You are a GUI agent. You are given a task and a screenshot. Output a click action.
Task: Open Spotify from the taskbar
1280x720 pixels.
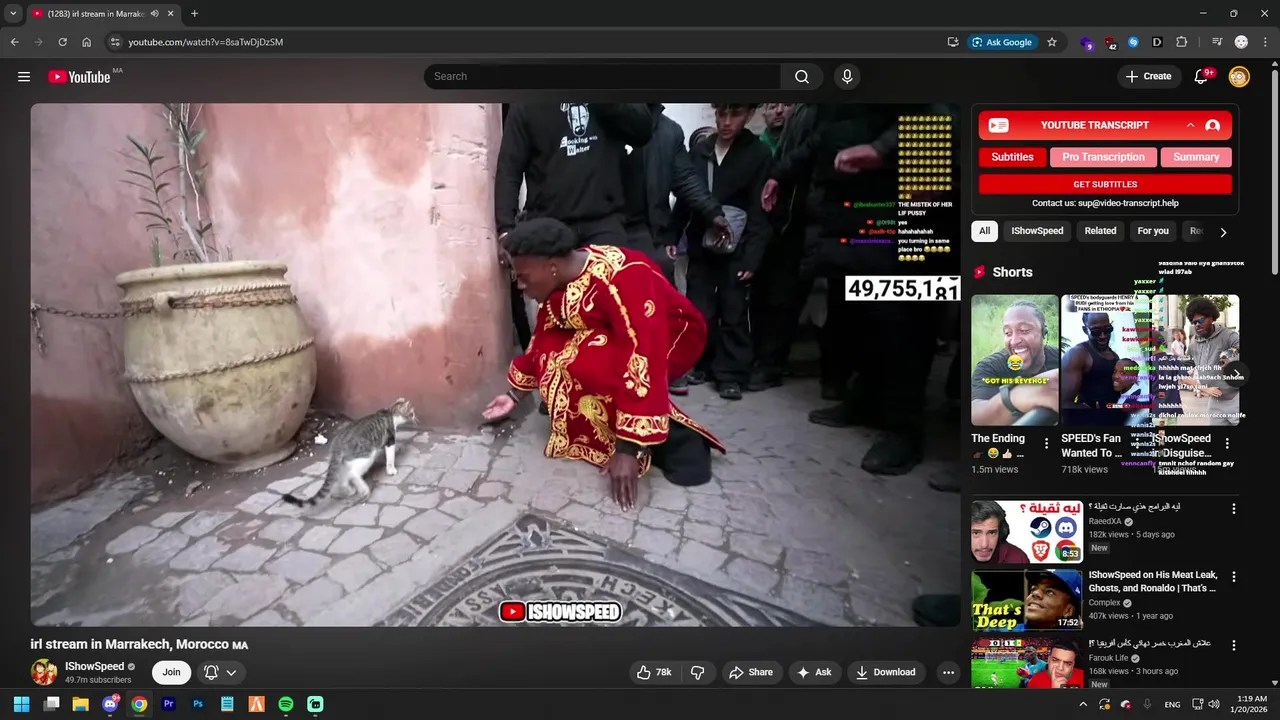(286, 704)
